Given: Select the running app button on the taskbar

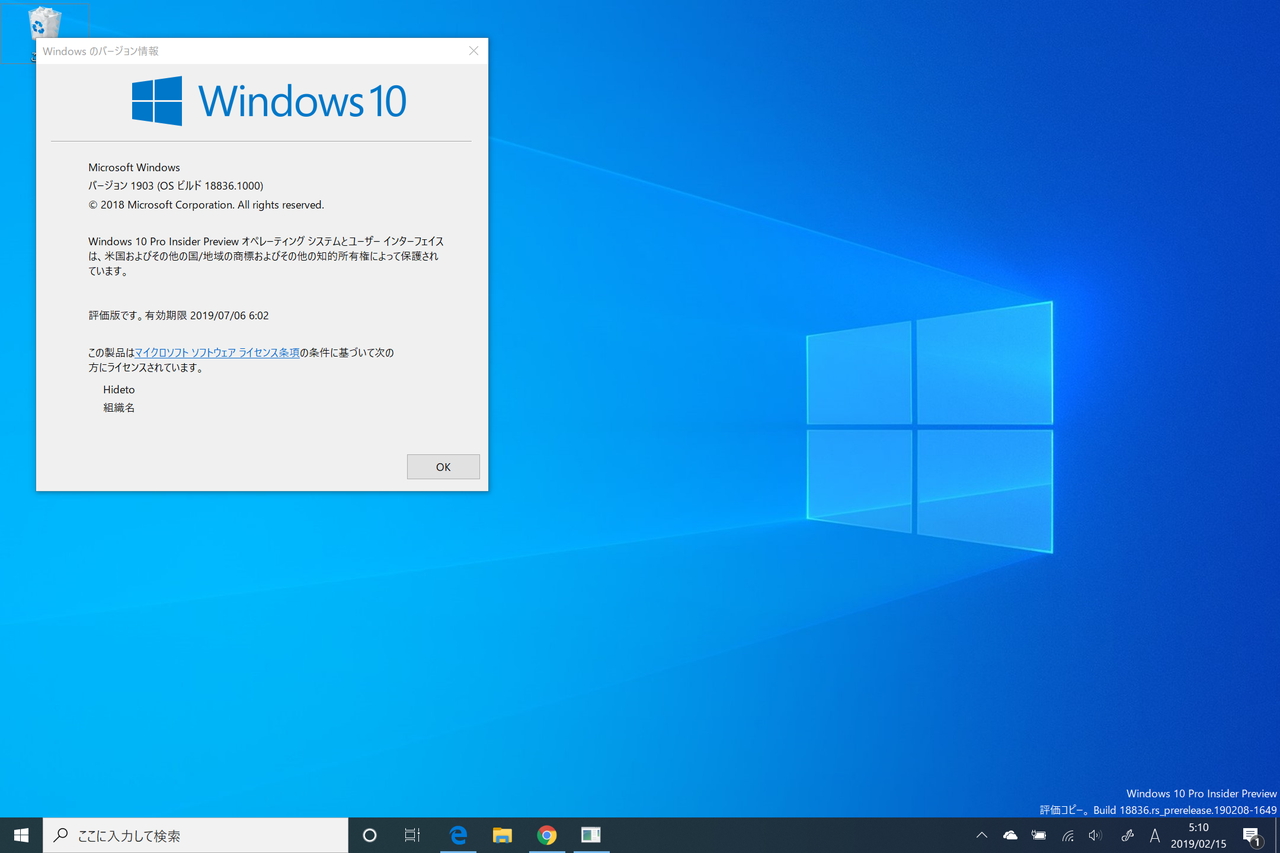Looking at the screenshot, I should click(590, 835).
